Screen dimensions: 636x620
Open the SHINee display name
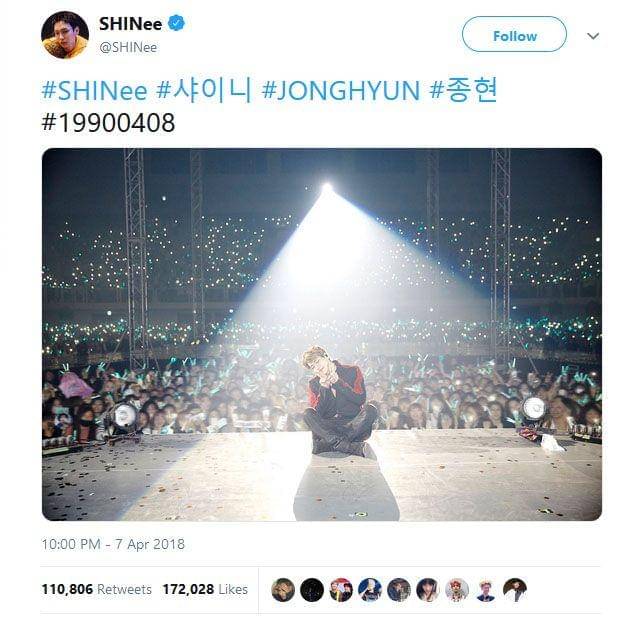(x=131, y=24)
